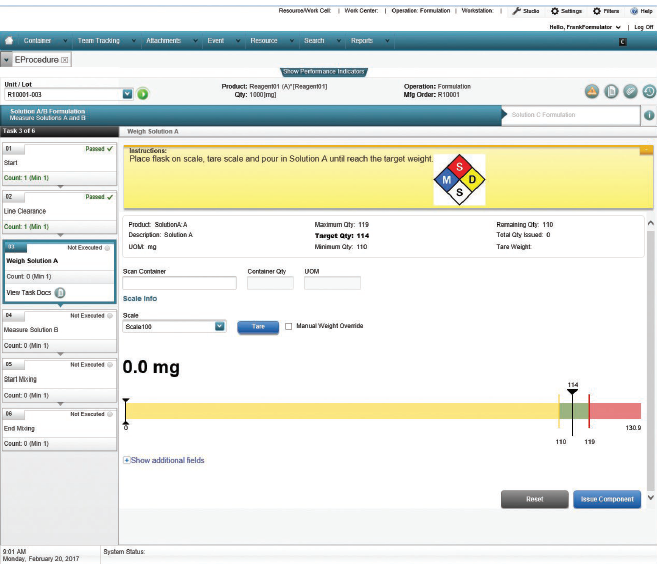Expand Show additional fields plus icon
This screenshot has width=657, height=564.
point(126,460)
